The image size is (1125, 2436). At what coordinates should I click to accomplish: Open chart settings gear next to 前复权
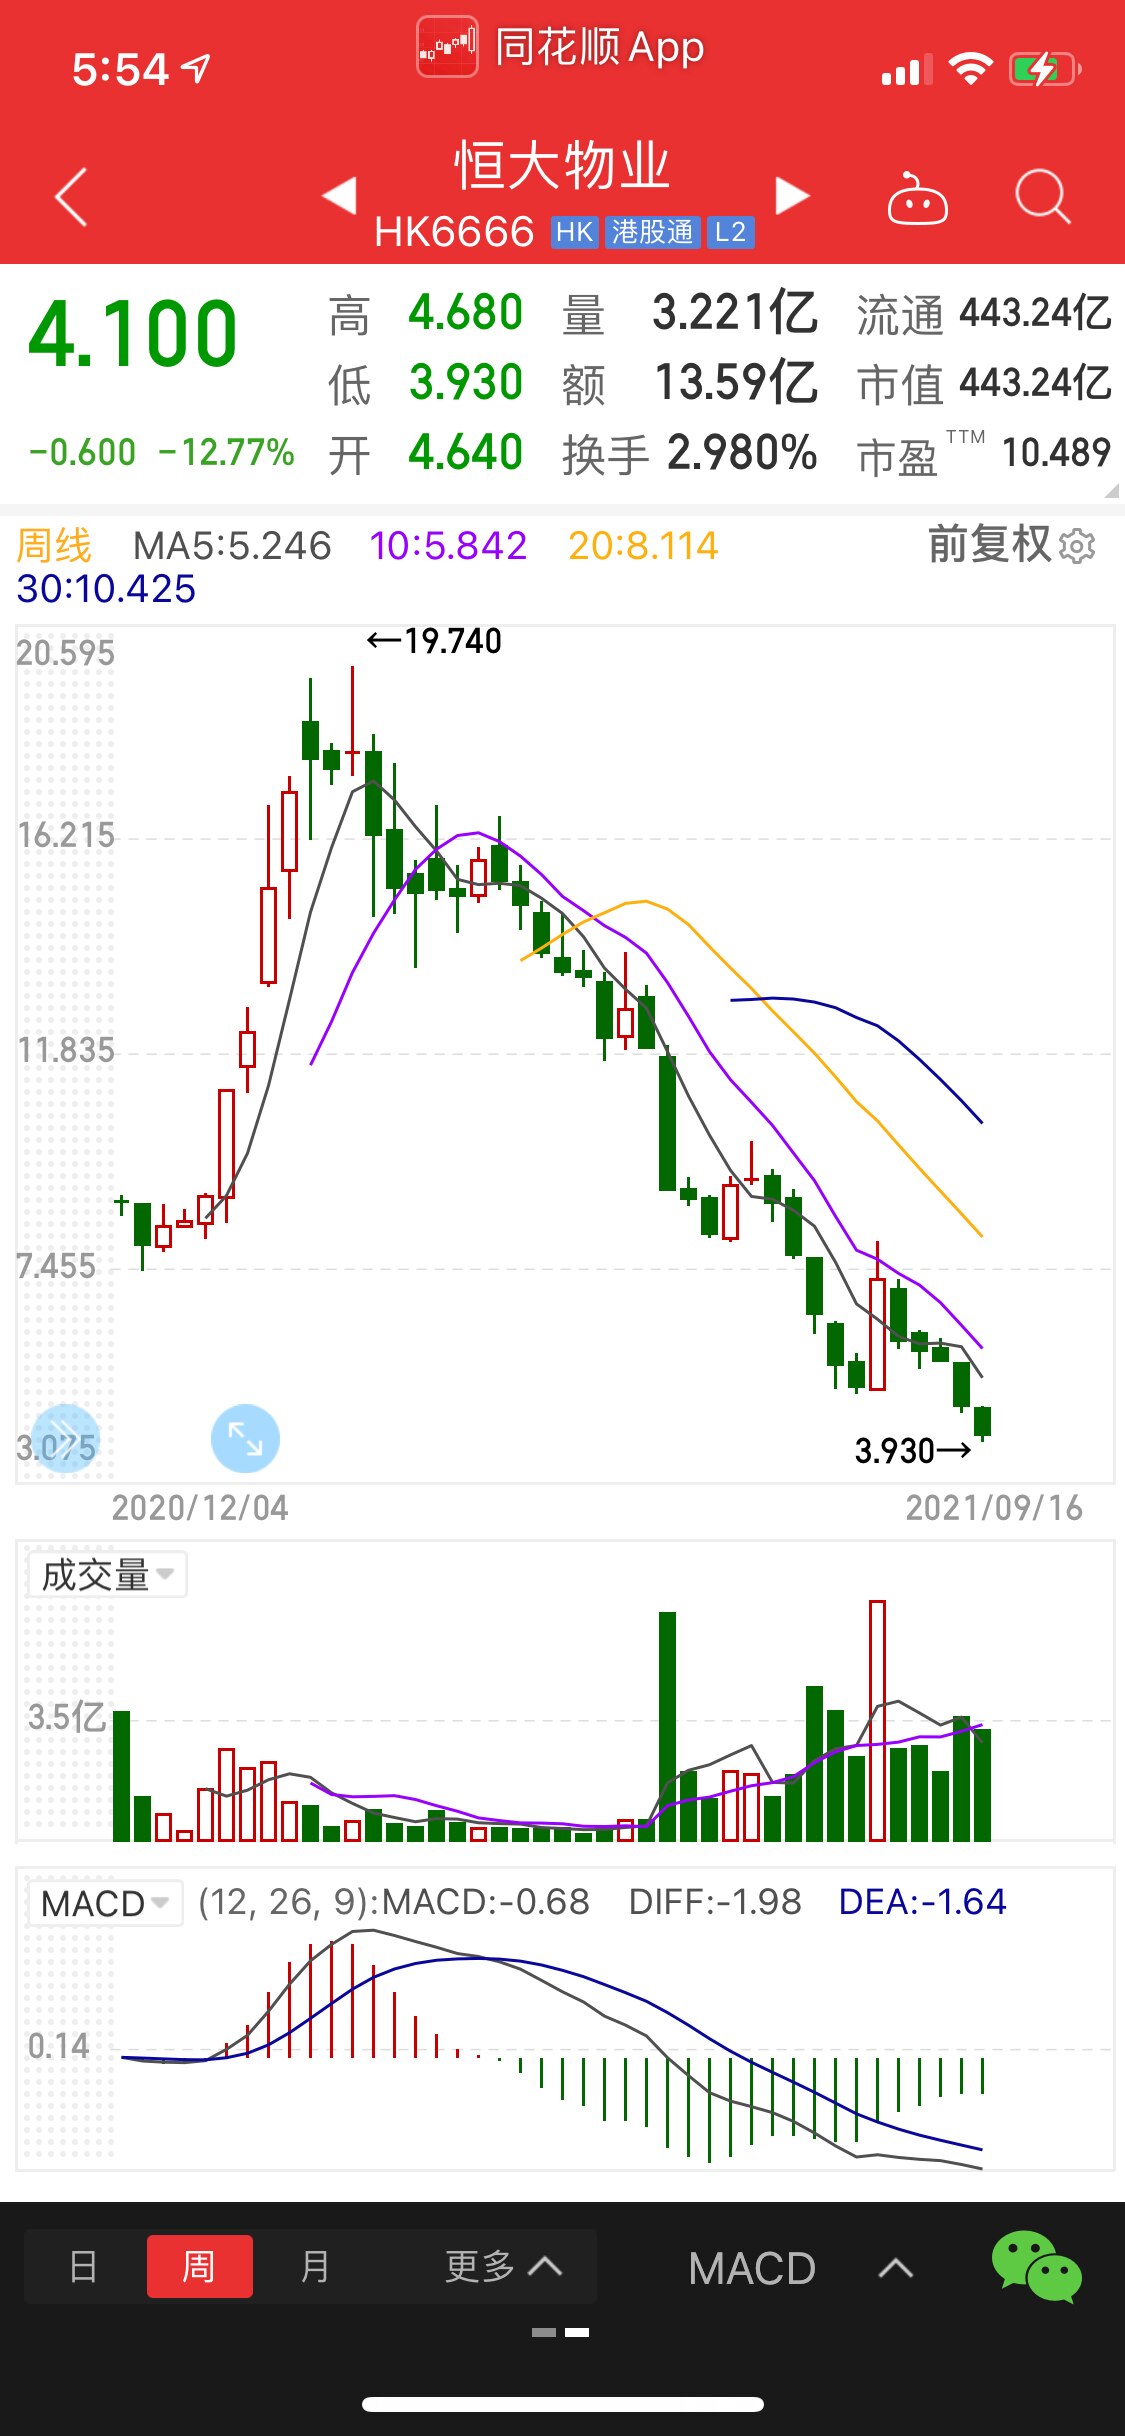tap(1077, 546)
